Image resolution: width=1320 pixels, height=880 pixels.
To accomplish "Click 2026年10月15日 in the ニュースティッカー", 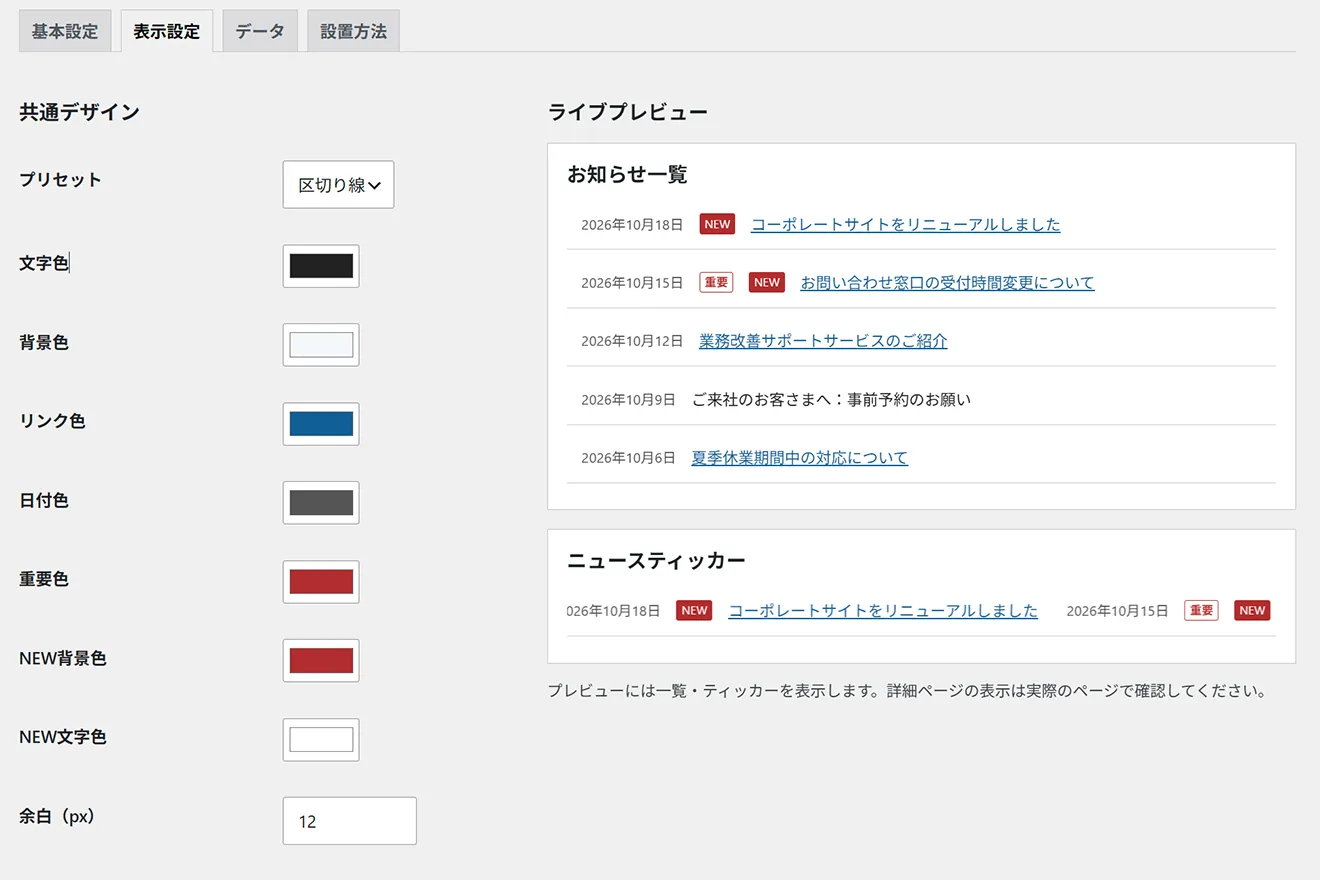I will [1117, 611].
